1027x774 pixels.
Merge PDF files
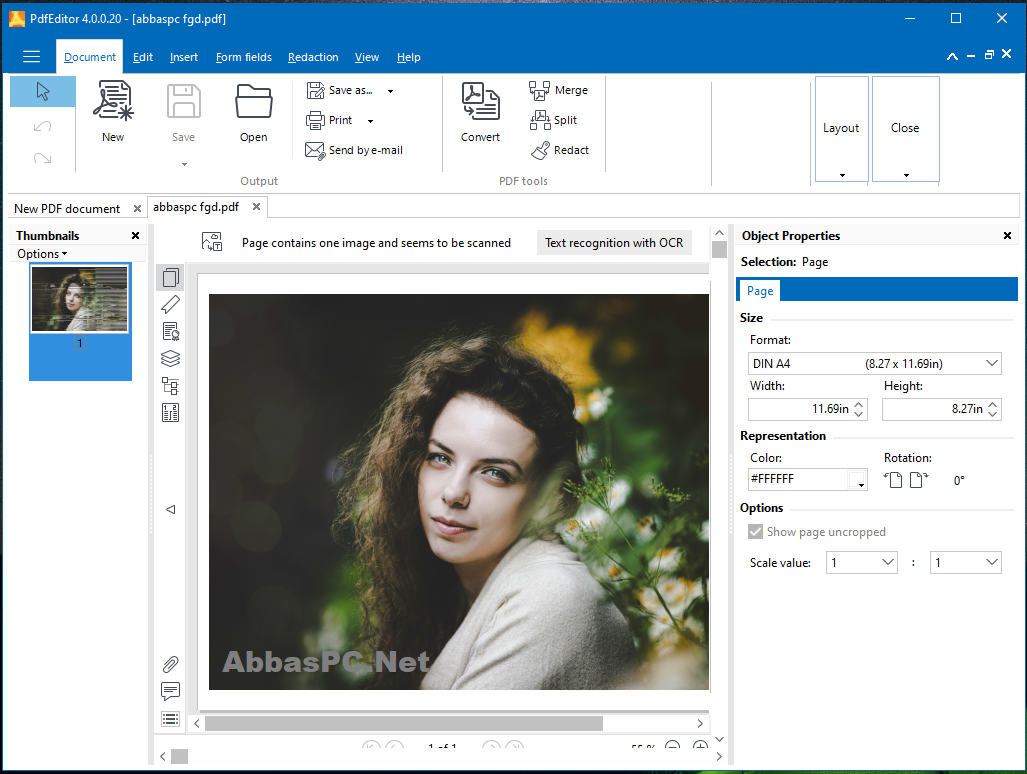click(558, 90)
